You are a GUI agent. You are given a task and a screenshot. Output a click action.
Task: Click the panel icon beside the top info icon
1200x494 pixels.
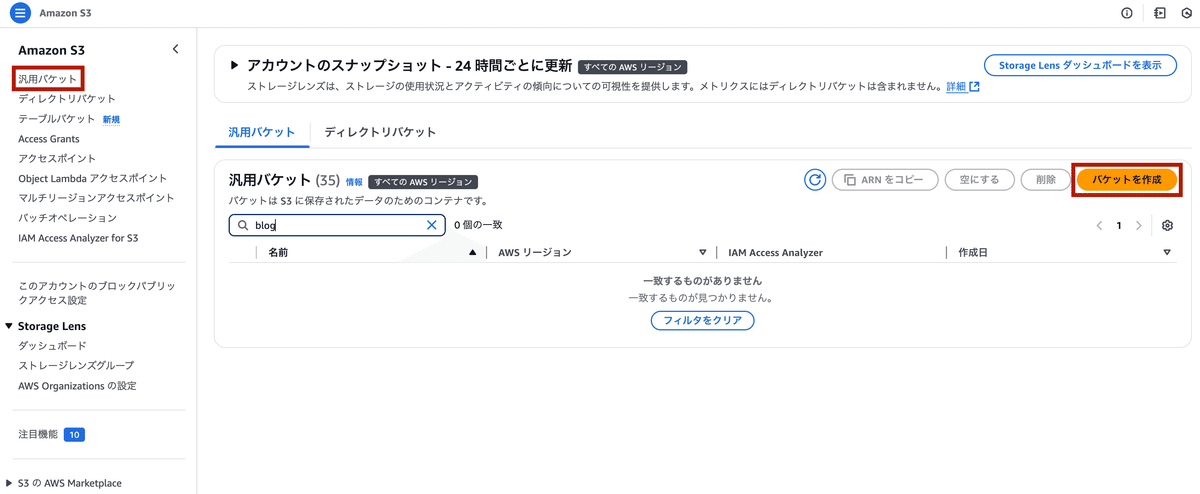[1160, 13]
